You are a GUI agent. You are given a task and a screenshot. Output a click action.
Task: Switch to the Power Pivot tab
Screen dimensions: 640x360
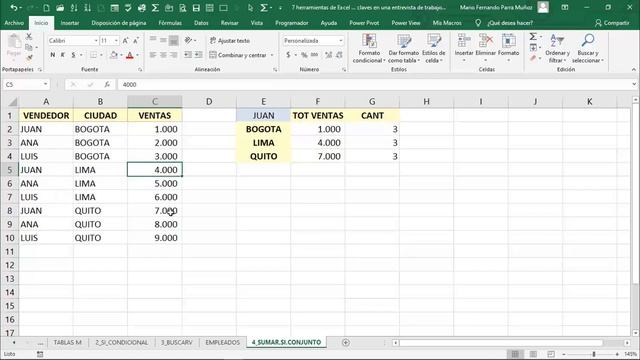pyautogui.click(x=364, y=23)
